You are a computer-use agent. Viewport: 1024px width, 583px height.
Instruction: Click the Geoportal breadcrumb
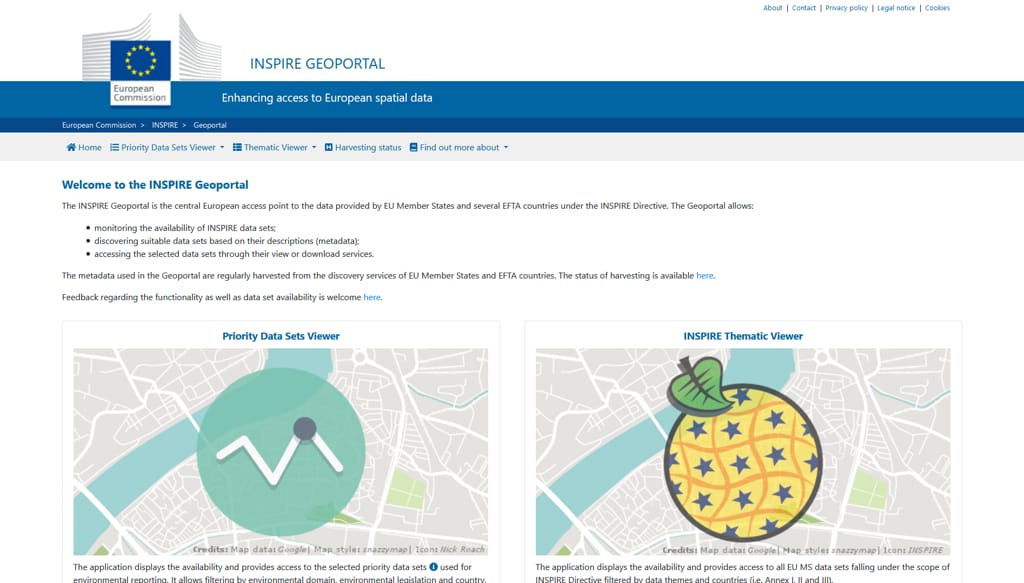[x=210, y=125]
